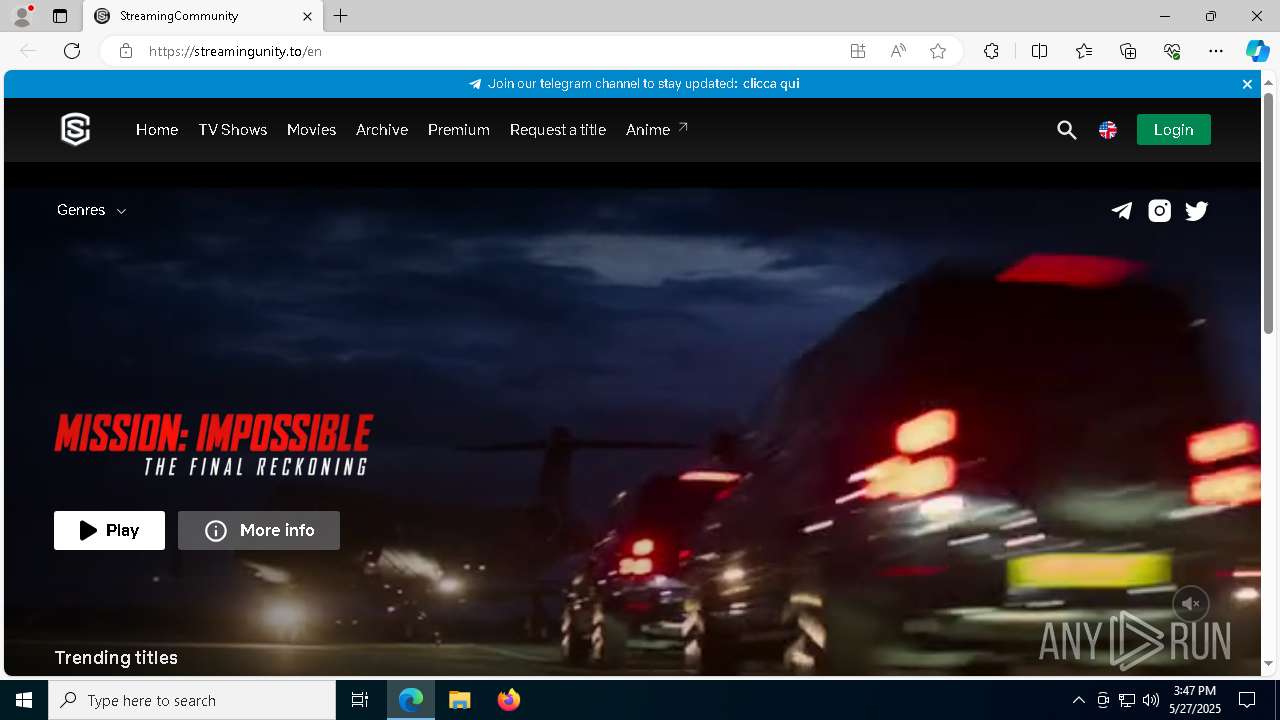The width and height of the screenshot is (1280, 720).
Task: Open the UK flag language selector
Action: click(1108, 130)
